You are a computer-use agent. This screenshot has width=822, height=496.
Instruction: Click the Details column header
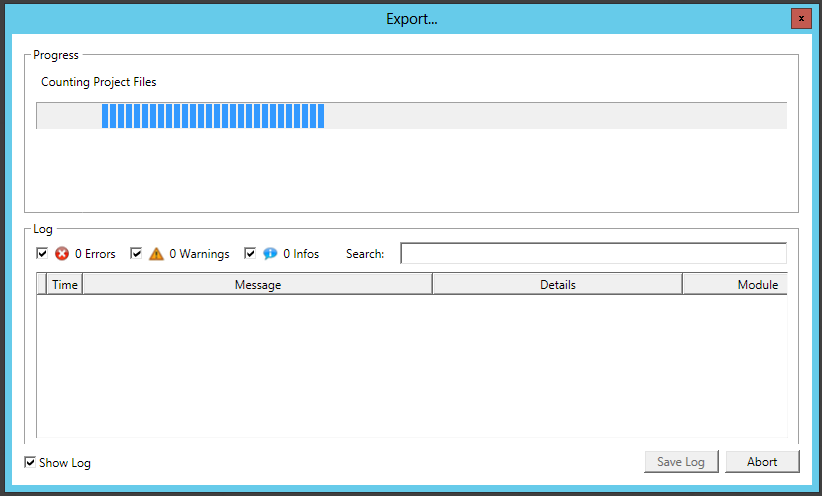click(x=557, y=285)
